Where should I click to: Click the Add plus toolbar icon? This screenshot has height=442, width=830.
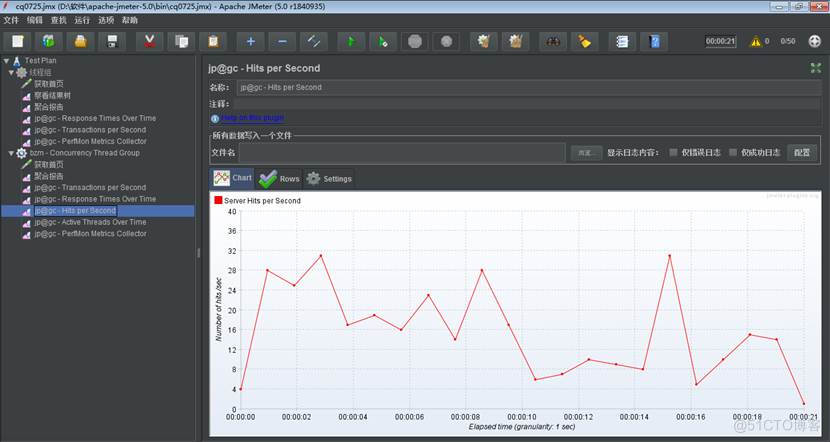coord(250,41)
